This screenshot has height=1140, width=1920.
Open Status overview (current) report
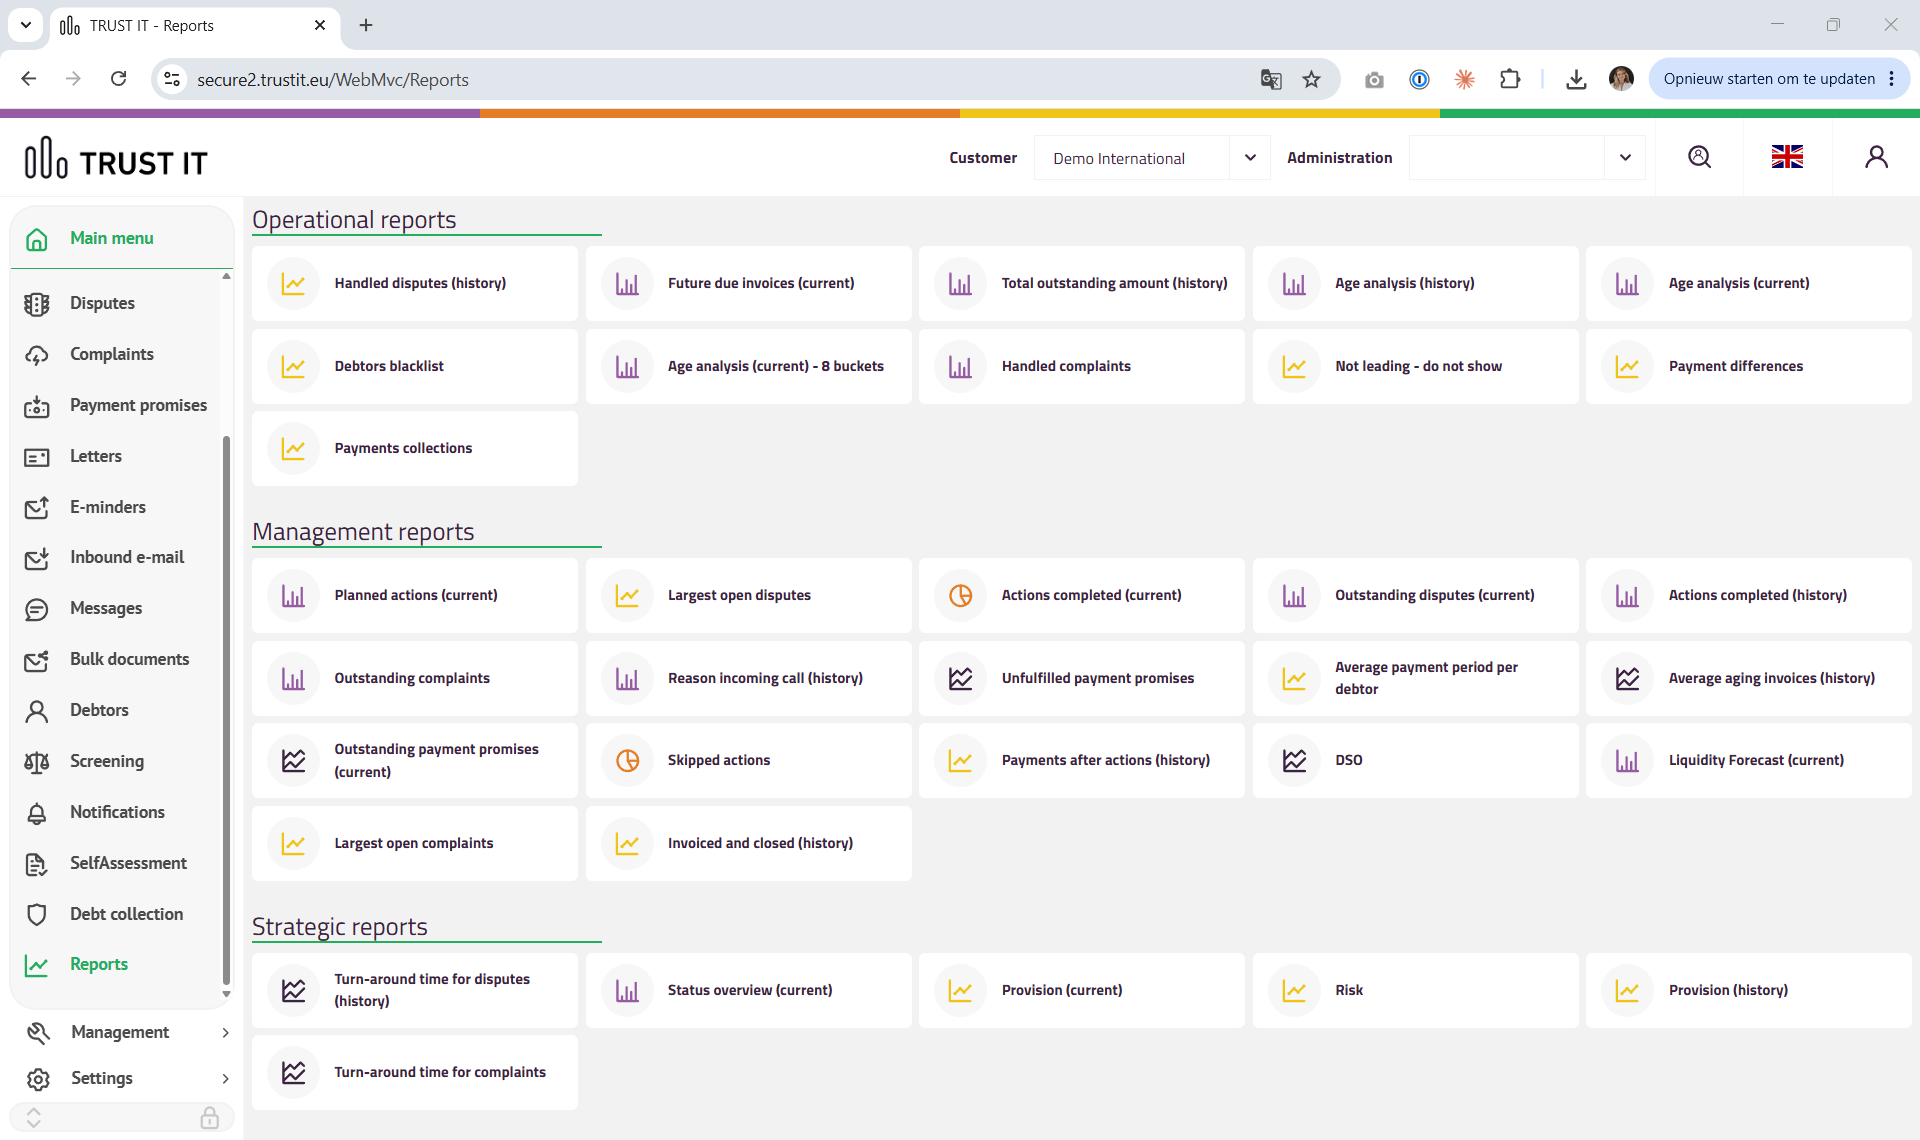tap(749, 991)
